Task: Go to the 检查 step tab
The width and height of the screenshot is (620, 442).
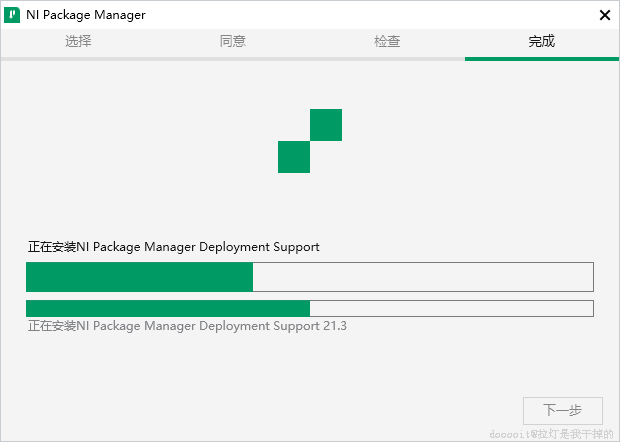Action: (388, 42)
